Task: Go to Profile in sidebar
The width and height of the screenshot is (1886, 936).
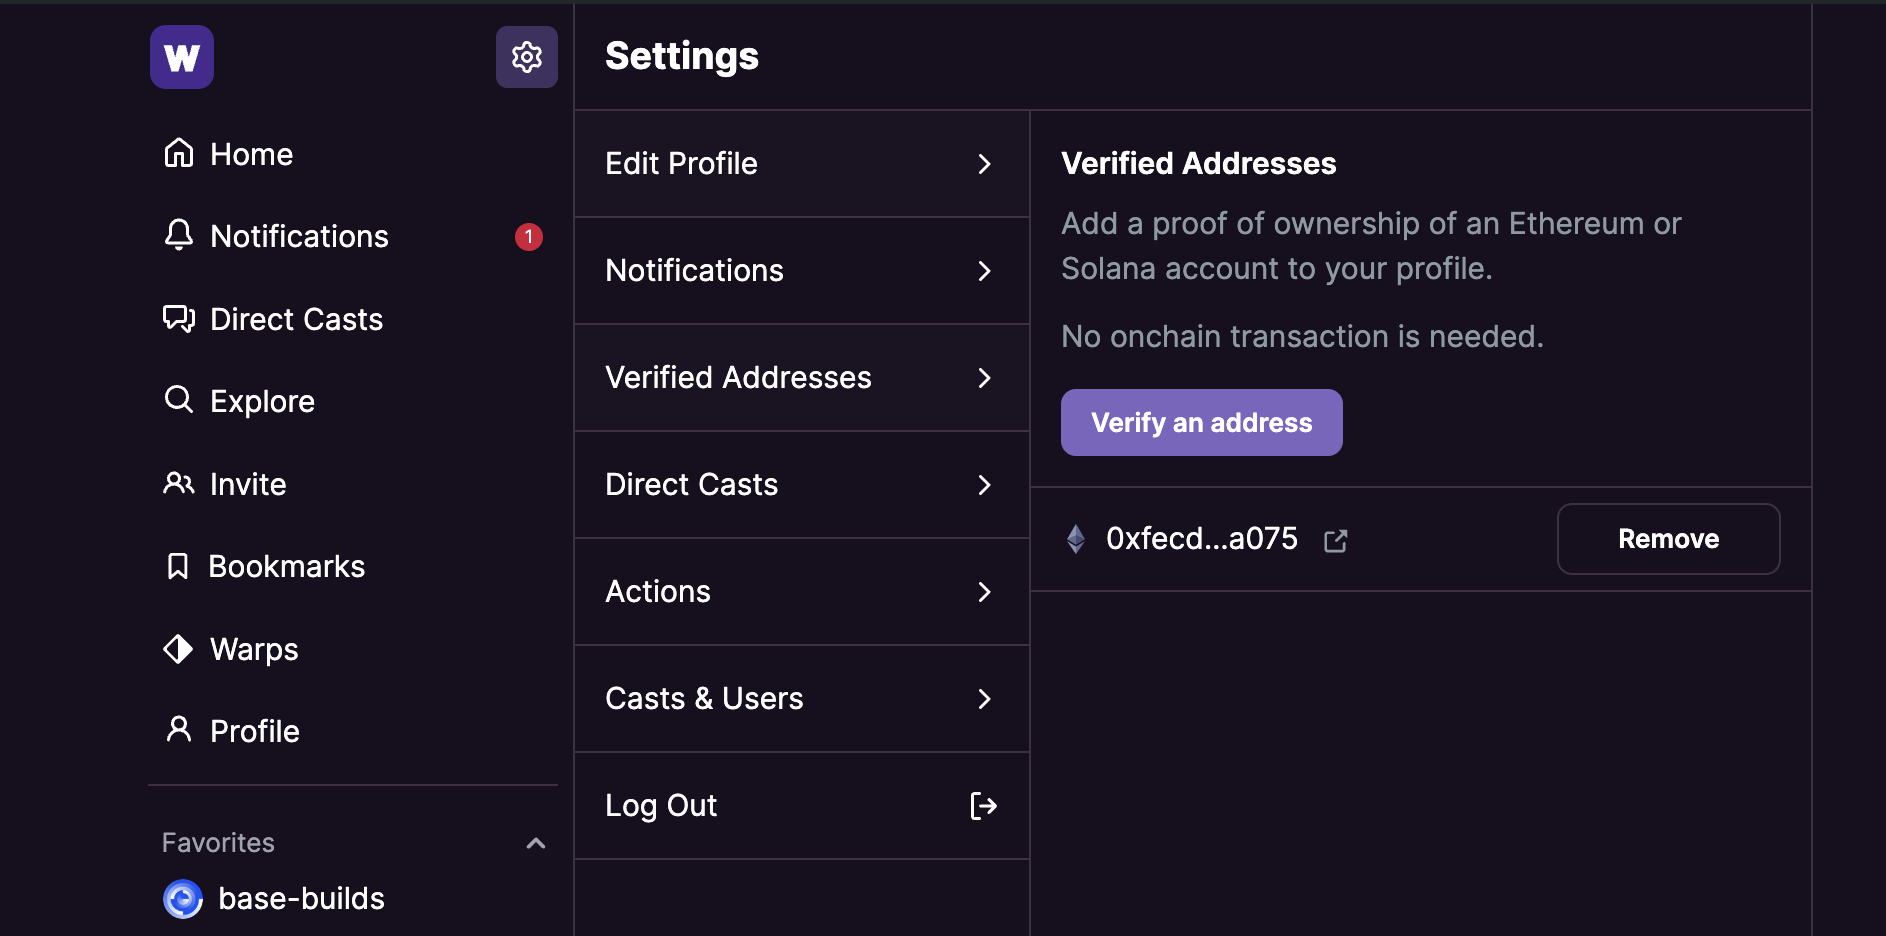Action: tap(254, 731)
